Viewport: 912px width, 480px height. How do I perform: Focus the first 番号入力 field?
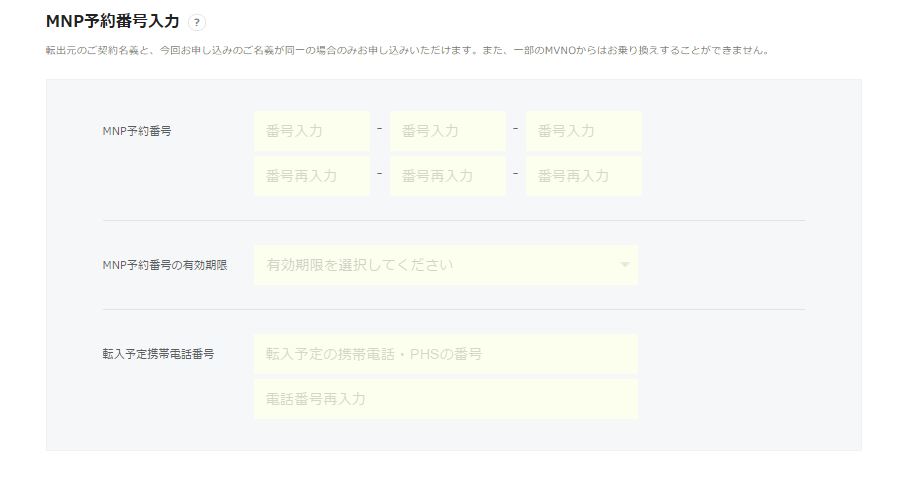point(312,131)
